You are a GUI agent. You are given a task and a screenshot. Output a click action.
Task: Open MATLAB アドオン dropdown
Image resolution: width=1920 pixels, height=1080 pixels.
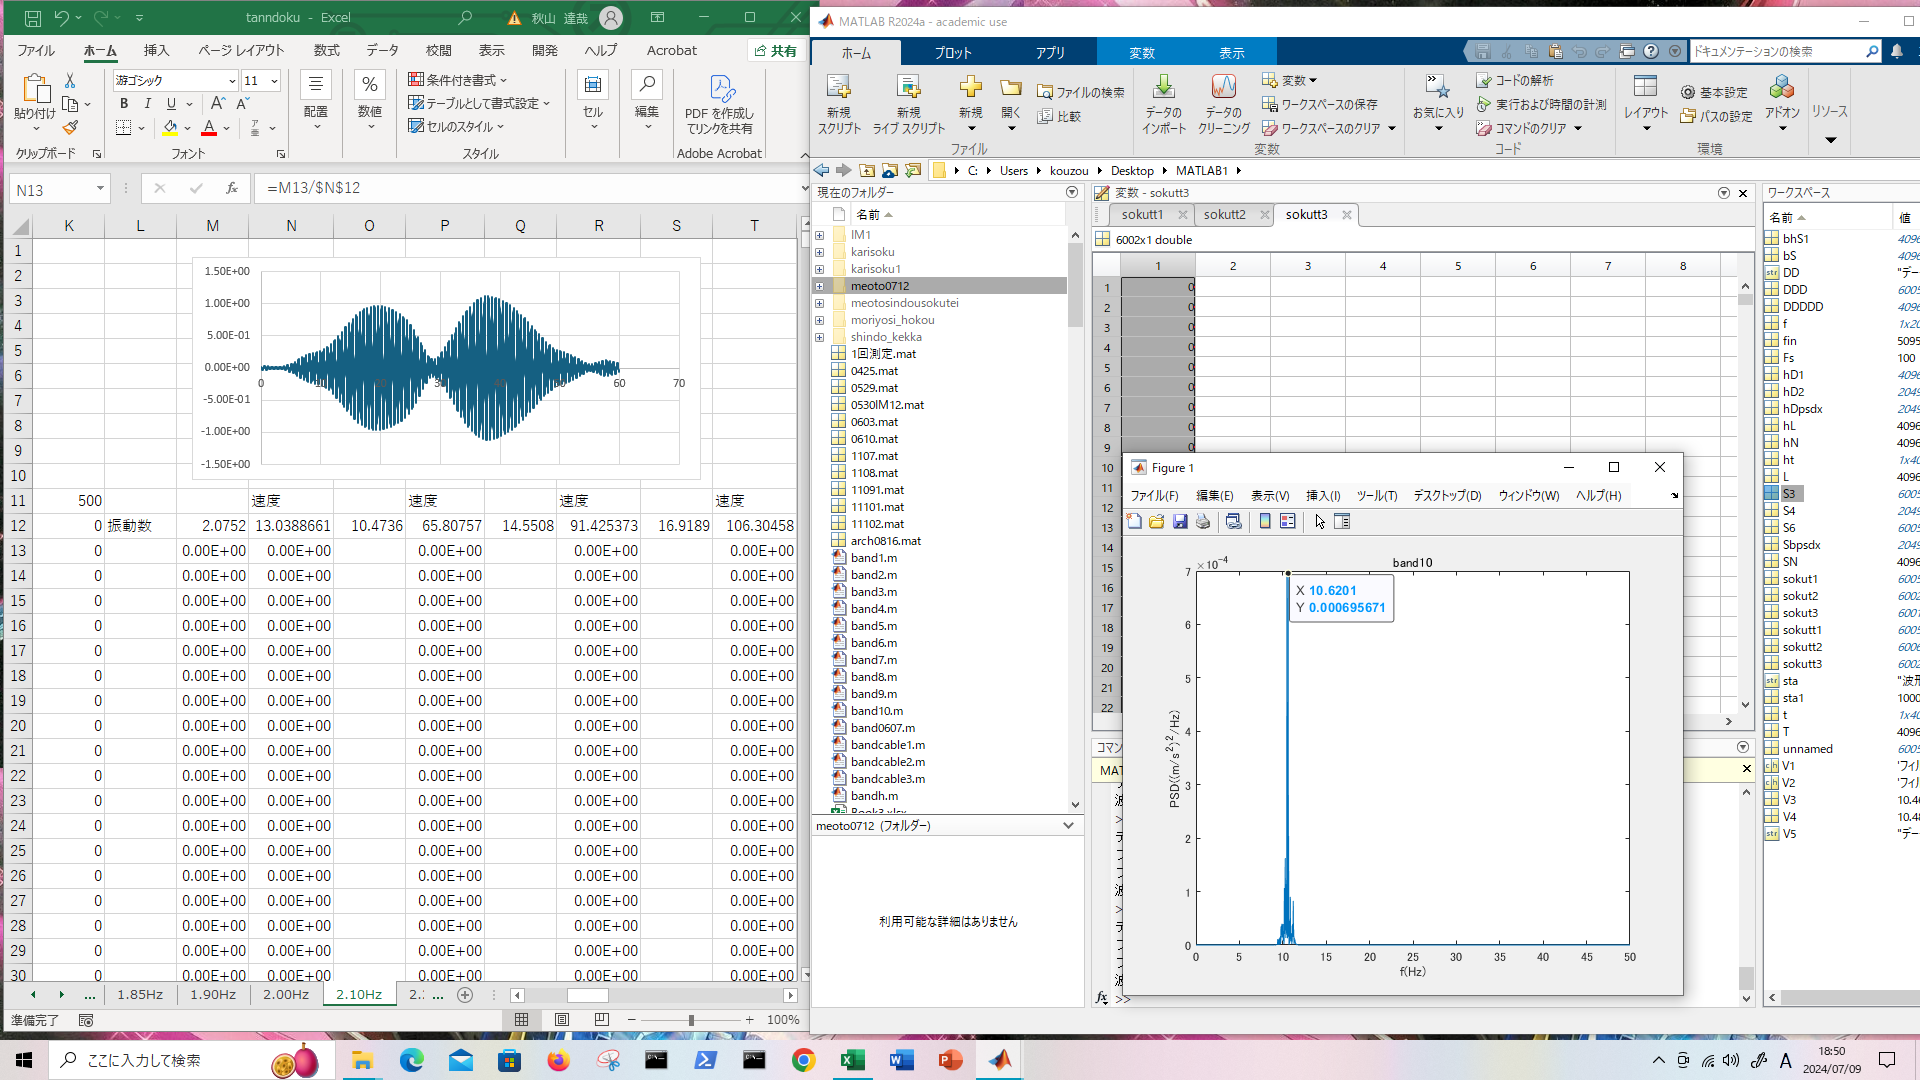tap(1782, 104)
